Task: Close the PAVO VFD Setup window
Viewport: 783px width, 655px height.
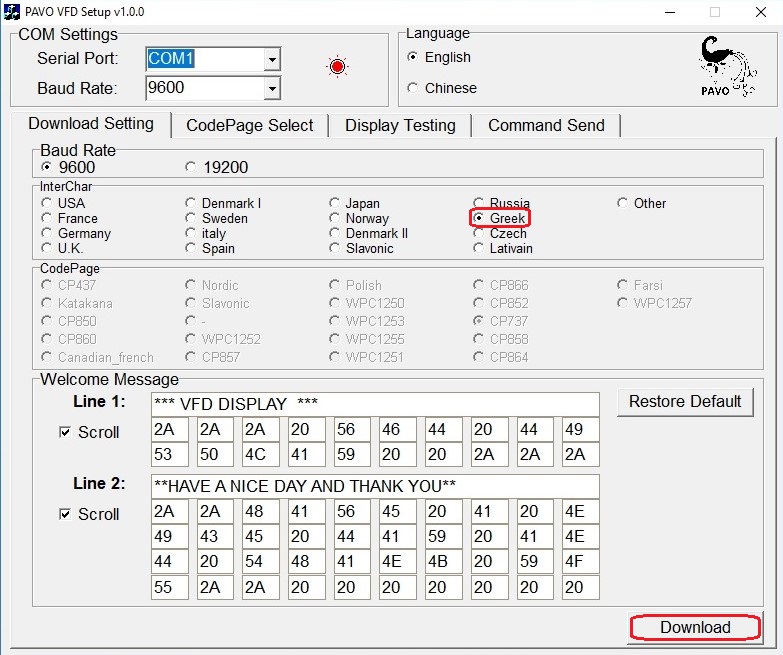Action: coord(761,12)
